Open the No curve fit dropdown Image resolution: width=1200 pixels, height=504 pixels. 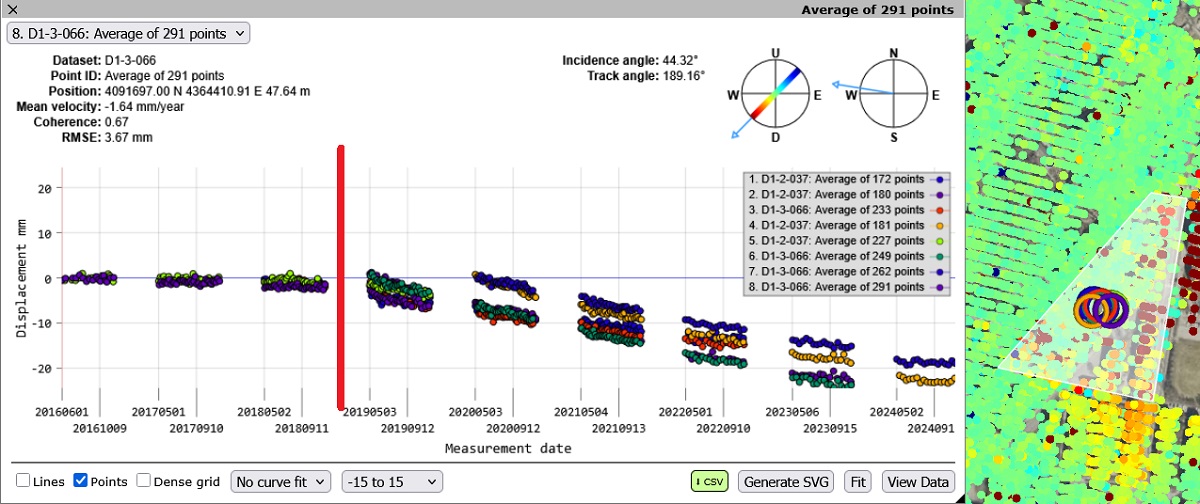[x=280, y=481]
